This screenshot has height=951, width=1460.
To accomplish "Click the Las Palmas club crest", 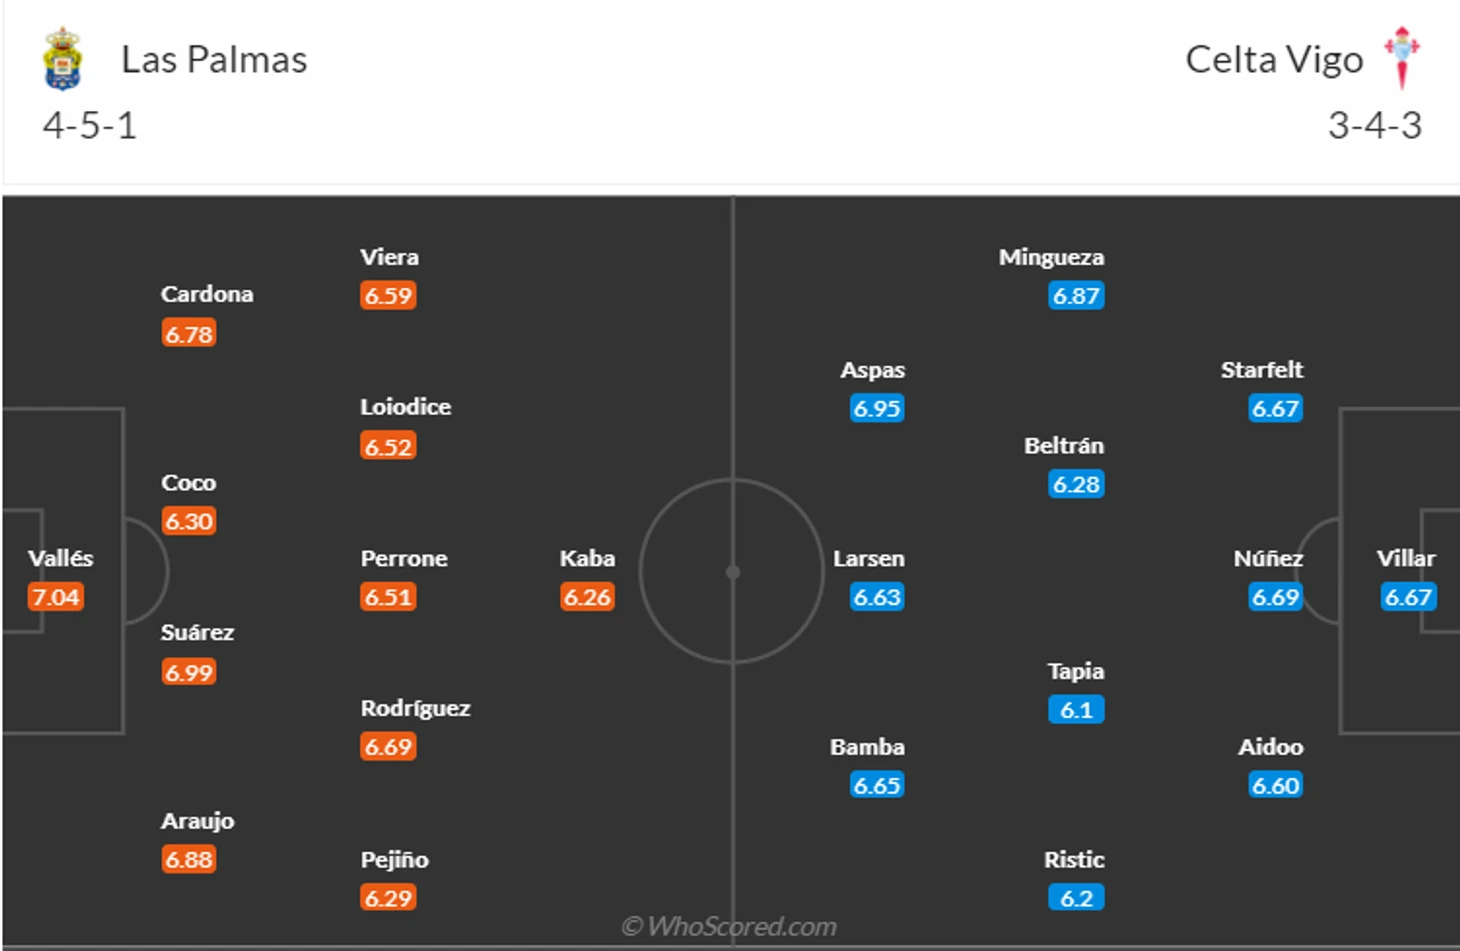I will coord(62,59).
